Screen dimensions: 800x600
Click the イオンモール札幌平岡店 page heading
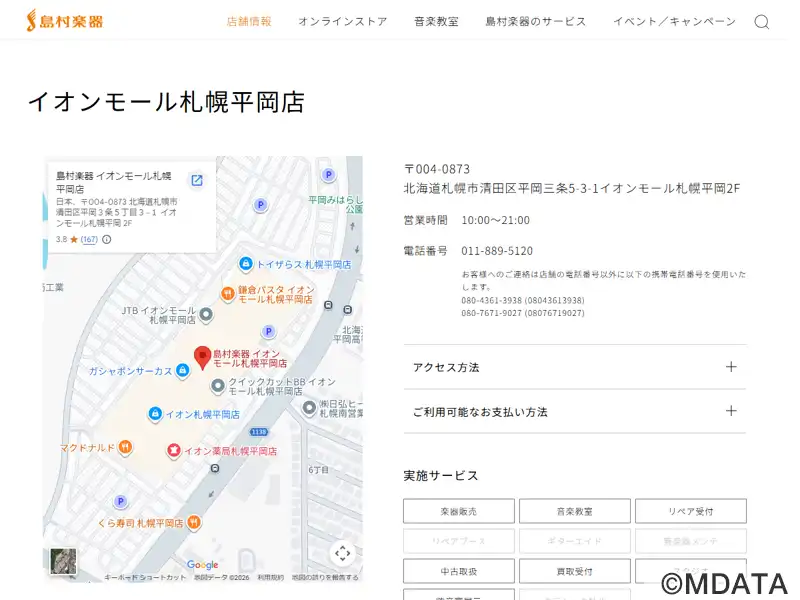click(x=166, y=102)
